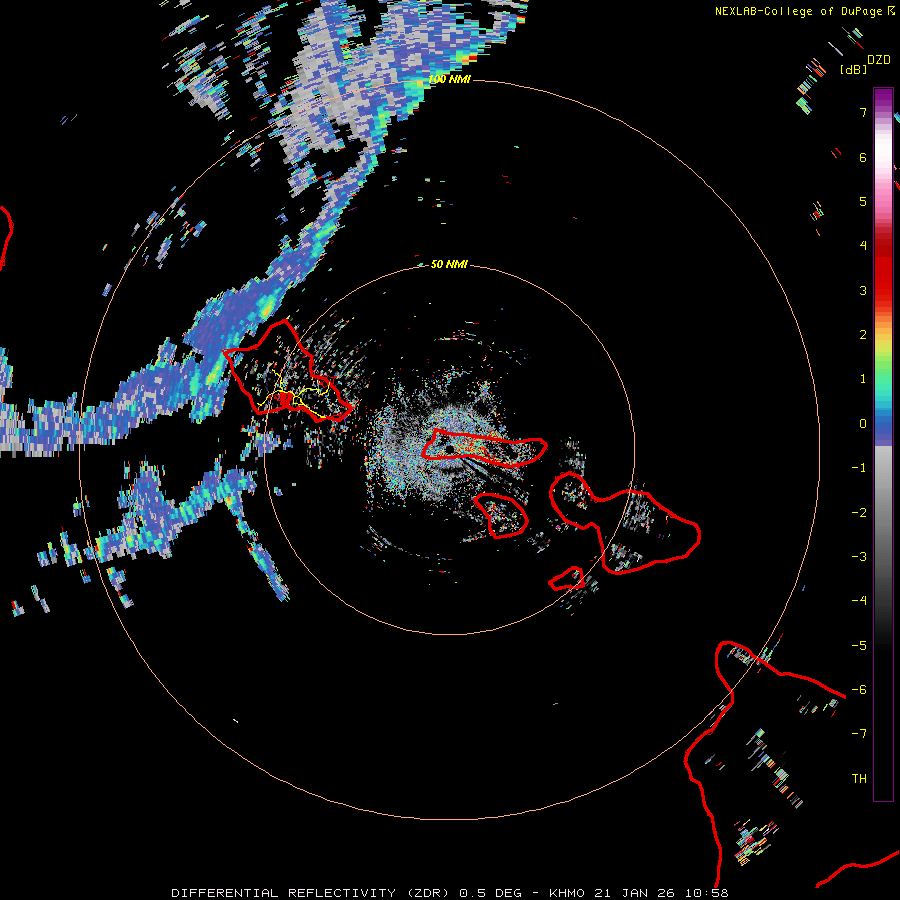Click the scale value -1
This screenshot has width=900, height=900.
click(x=859, y=468)
